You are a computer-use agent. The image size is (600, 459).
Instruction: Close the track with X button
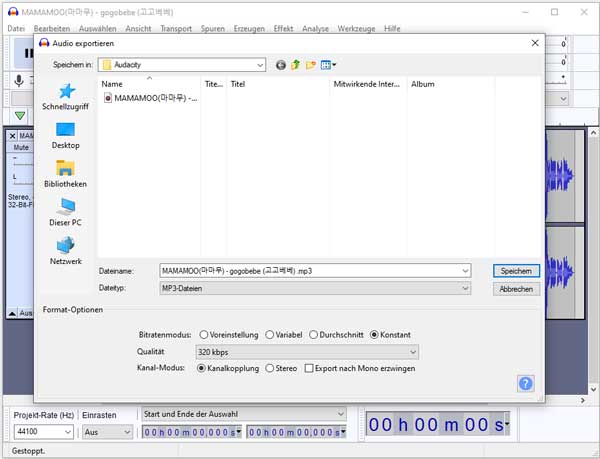12,136
